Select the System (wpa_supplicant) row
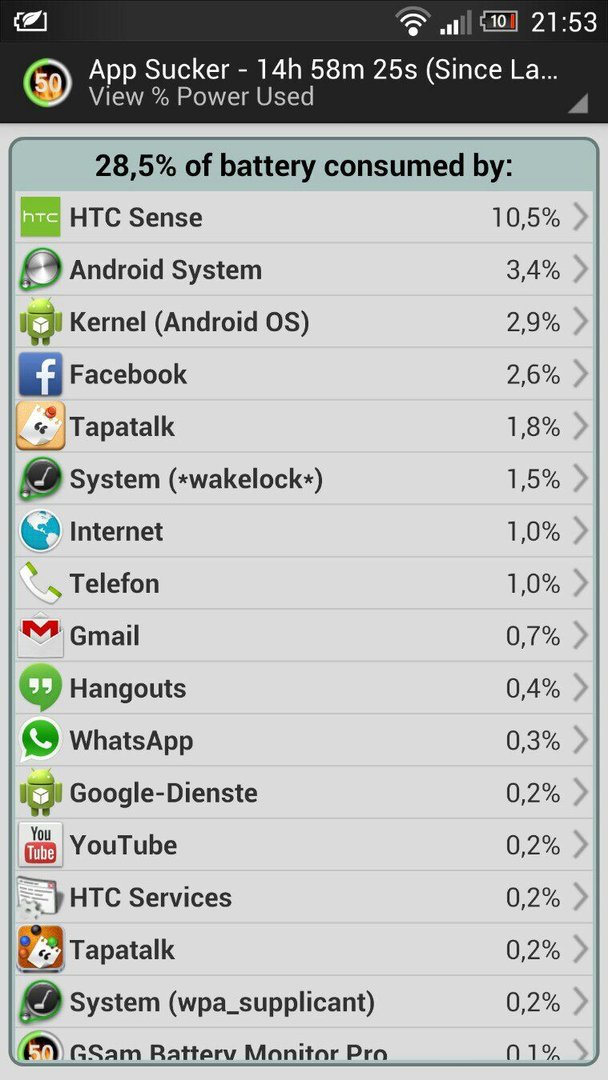This screenshot has width=608, height=1080. tap(304, 1002)
